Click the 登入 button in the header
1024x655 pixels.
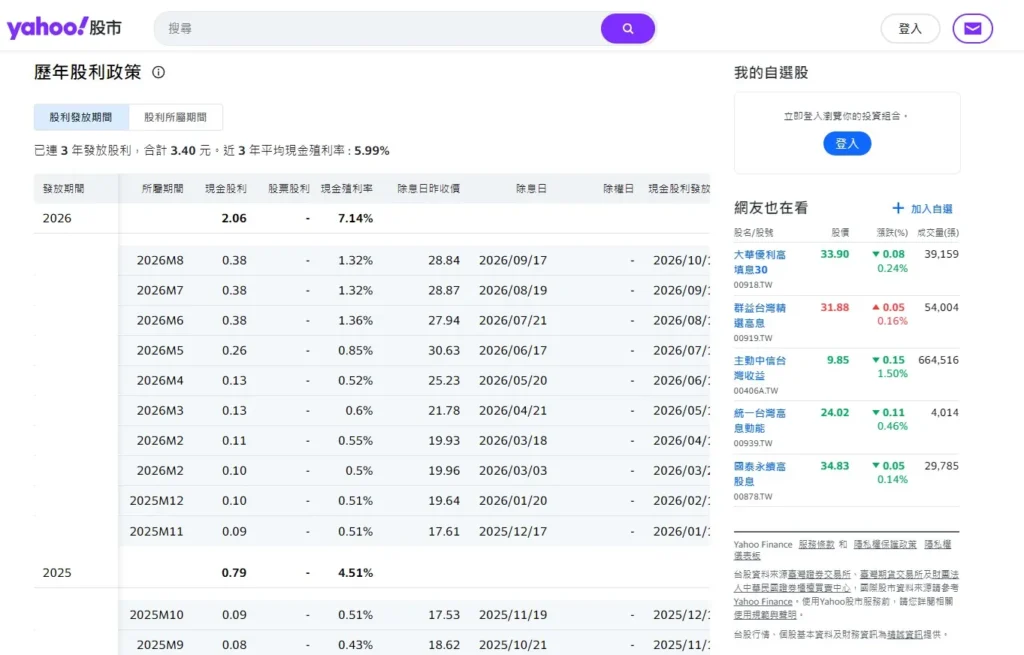pyautogui.click(x=910, y=29)
